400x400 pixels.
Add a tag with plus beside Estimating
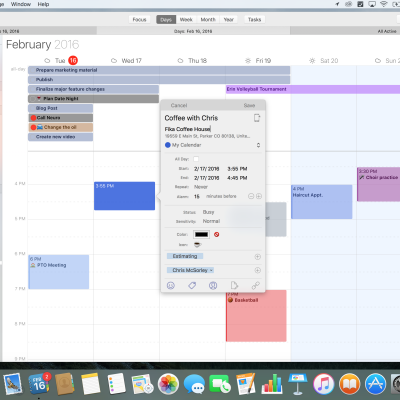pyautogui.click(x=258, y=257)
